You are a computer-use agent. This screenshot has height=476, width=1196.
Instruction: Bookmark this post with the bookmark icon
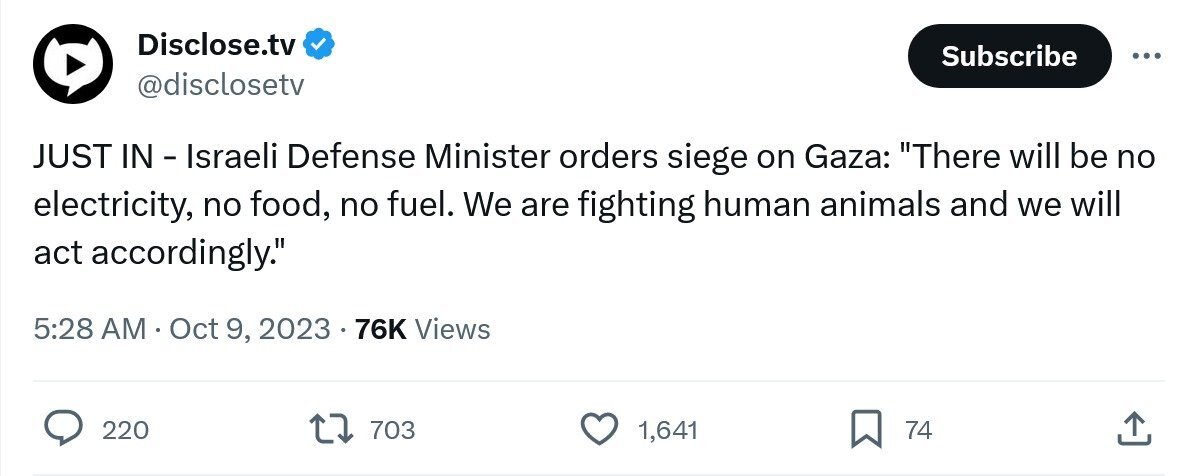(x=863, y=430)
